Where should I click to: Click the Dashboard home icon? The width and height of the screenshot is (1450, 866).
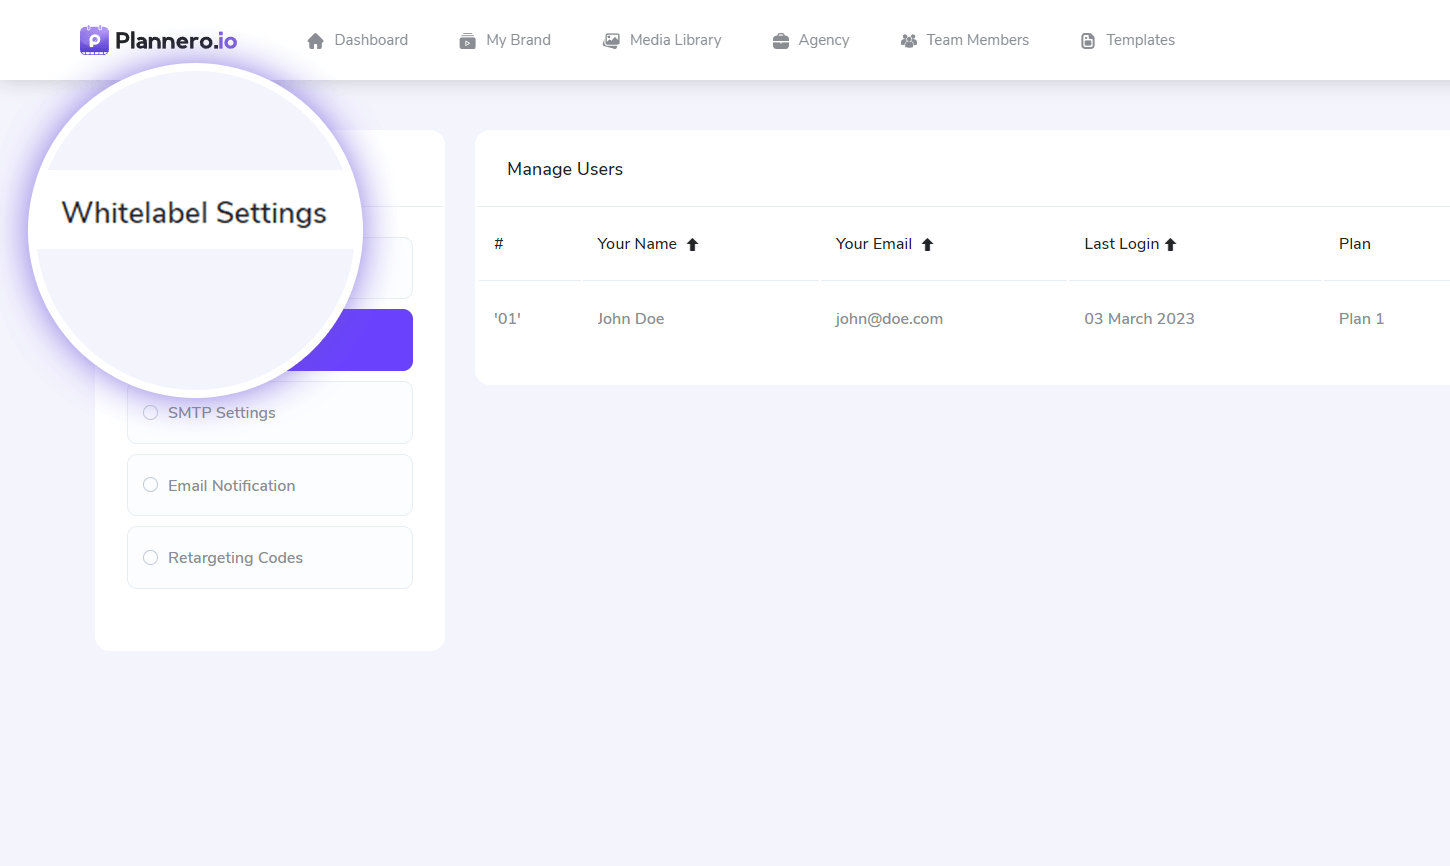(315, 41)
